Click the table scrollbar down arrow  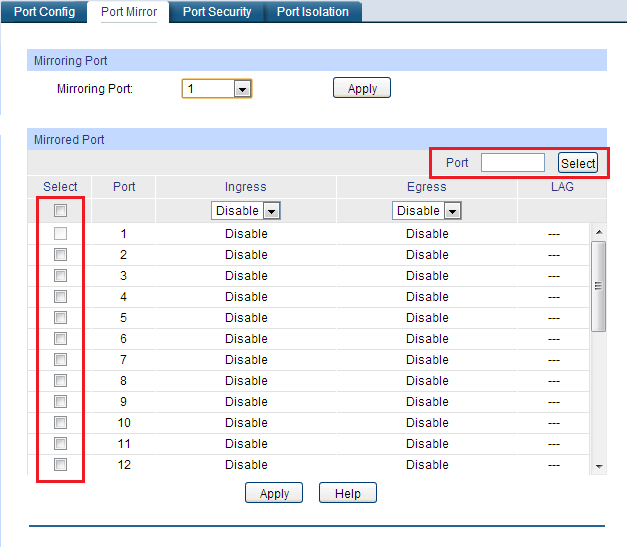pos(599,466)
